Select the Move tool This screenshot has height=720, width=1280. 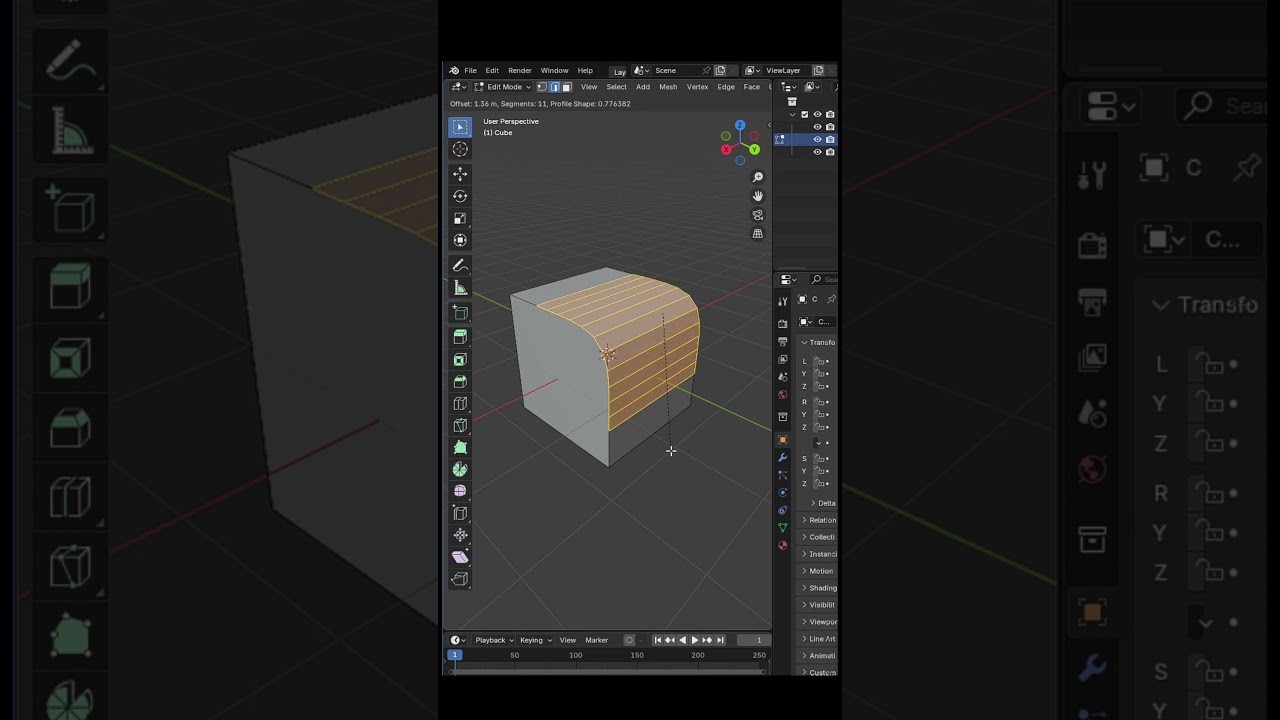pyautogui.click(x=460, y=174)
